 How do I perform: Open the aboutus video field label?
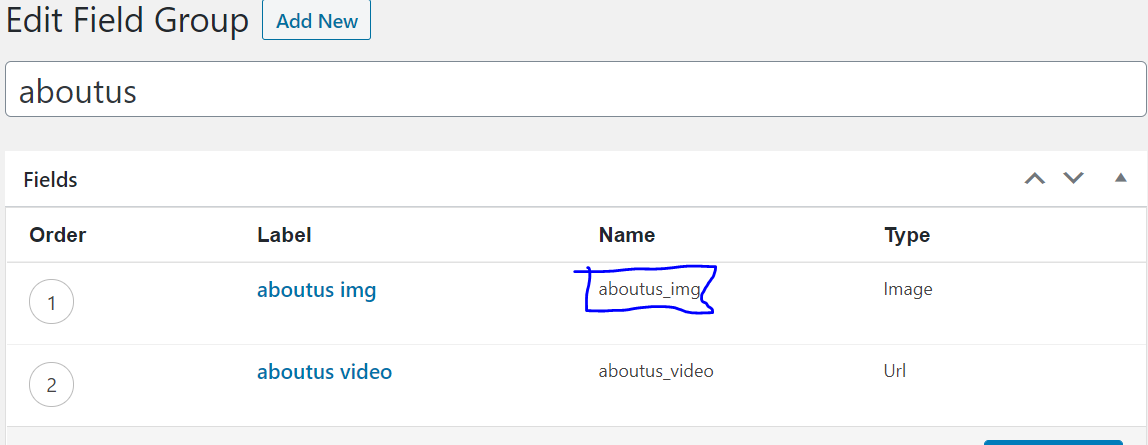pyautogui.click(x=324, y=372)
